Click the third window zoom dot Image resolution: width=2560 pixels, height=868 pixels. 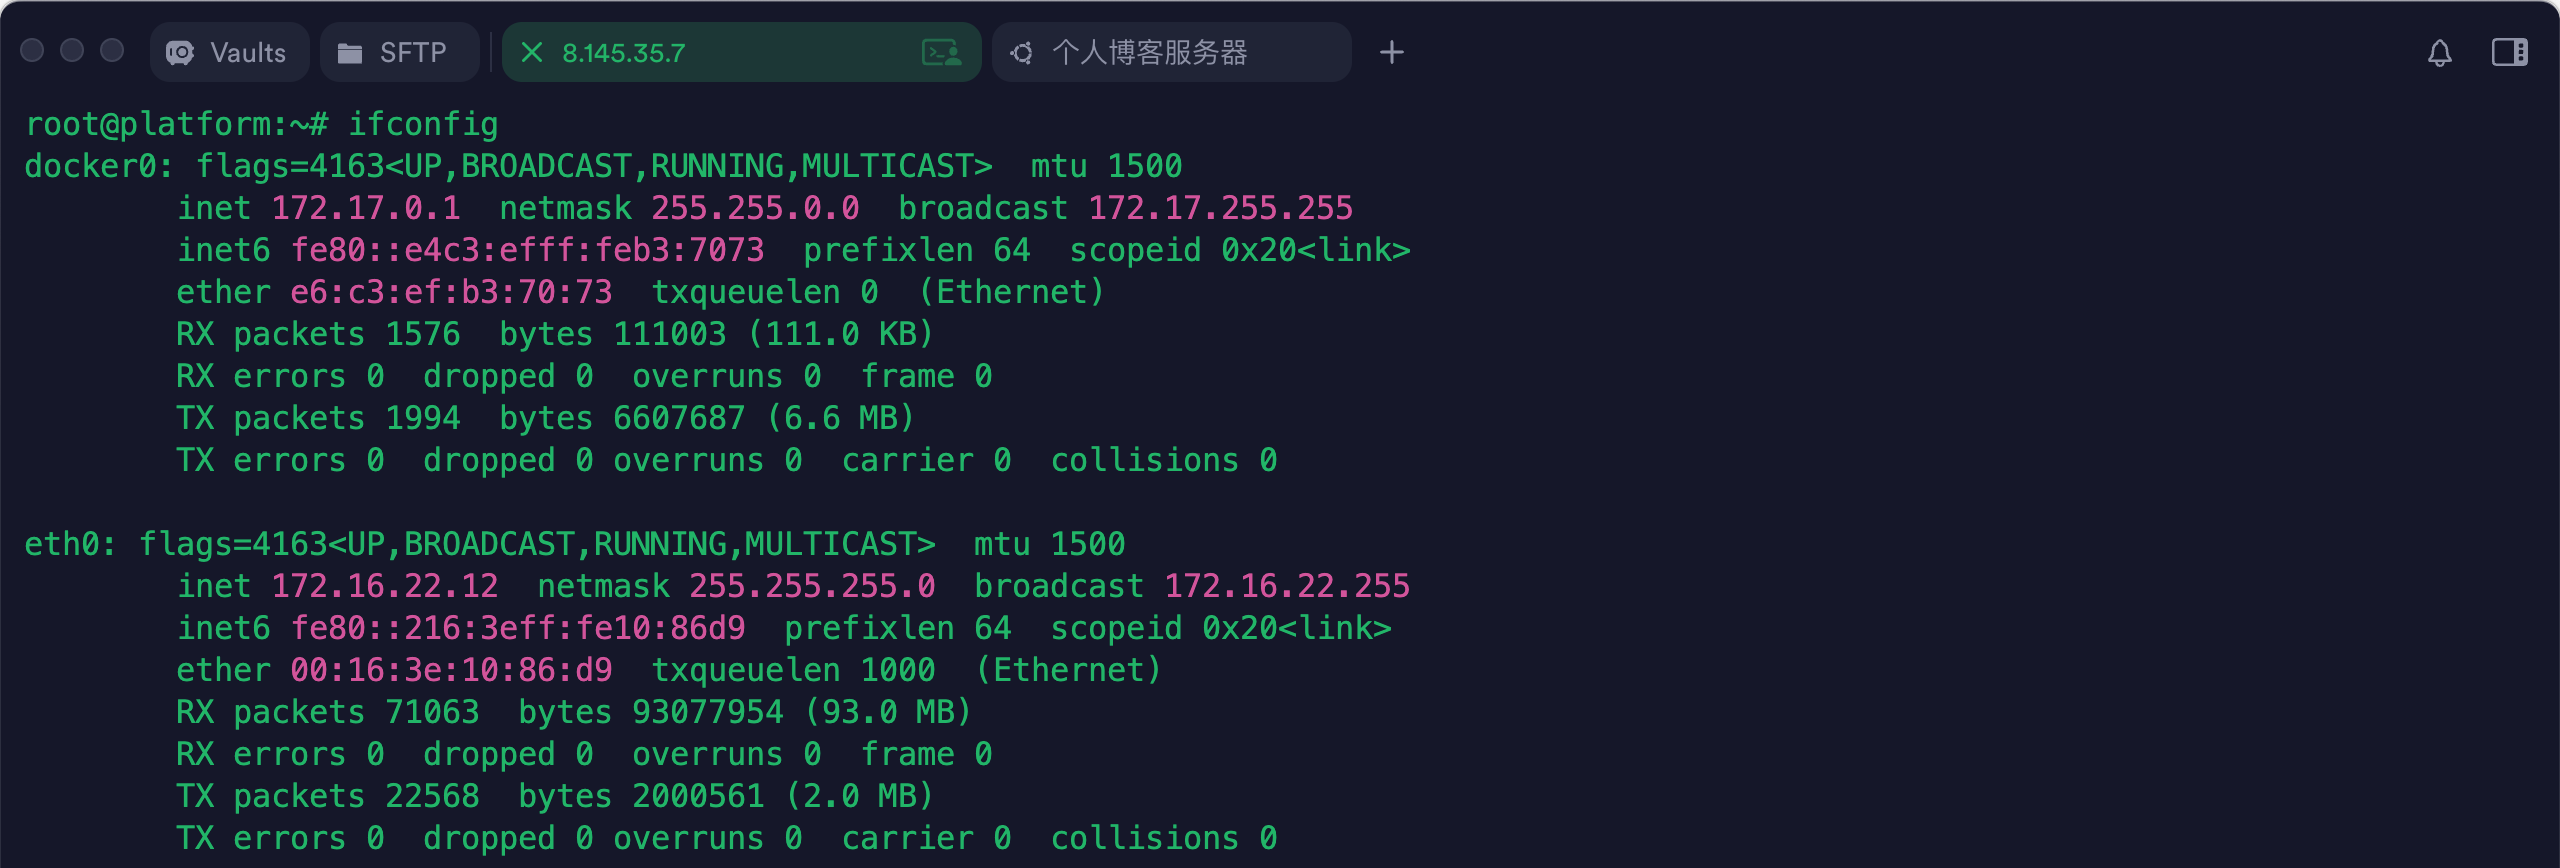(x=112, y=50)
